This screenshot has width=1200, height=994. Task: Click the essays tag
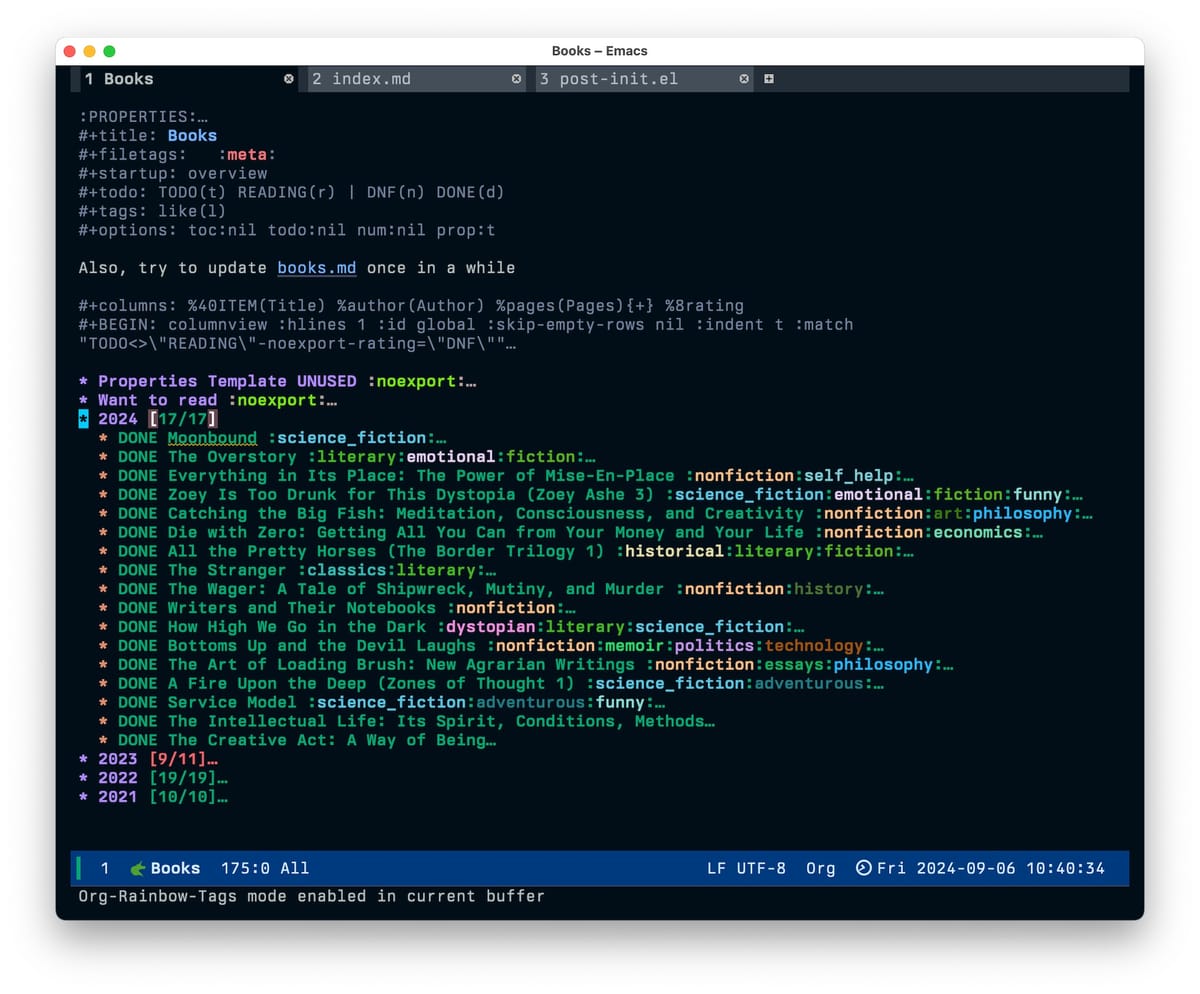tap(794, 666)
